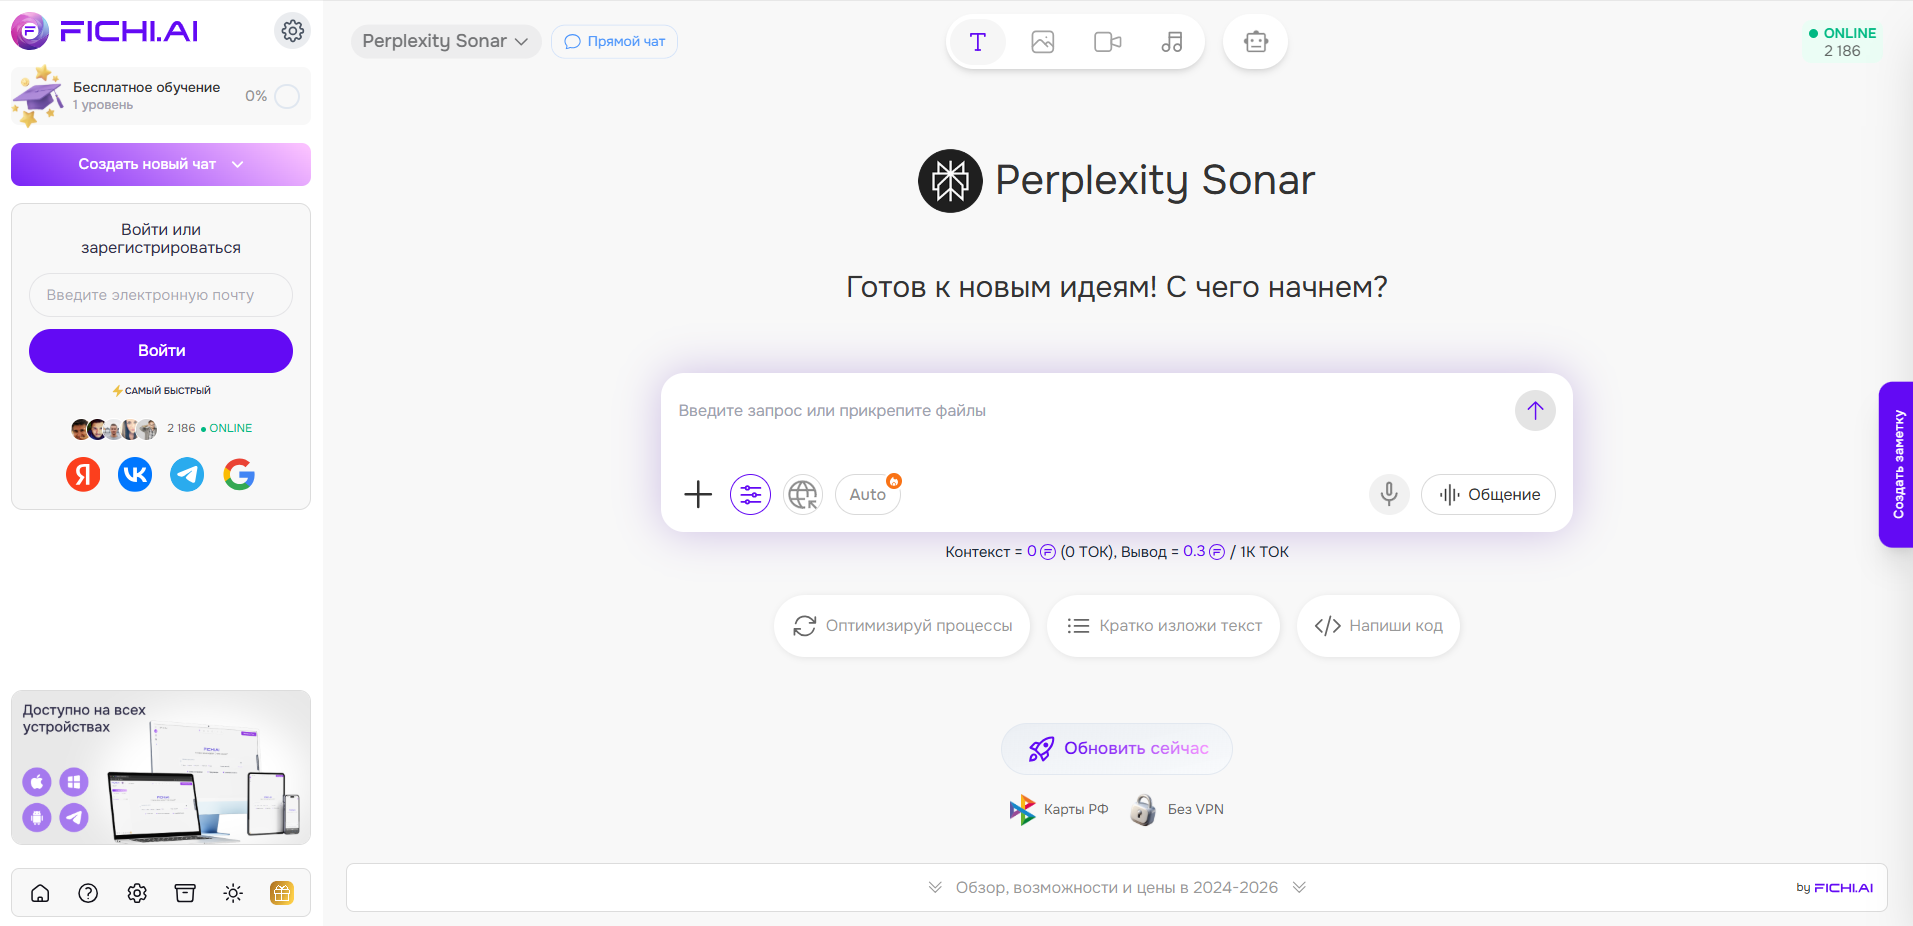
Task: Click the prompt text input area
Action: [1090, 411]
